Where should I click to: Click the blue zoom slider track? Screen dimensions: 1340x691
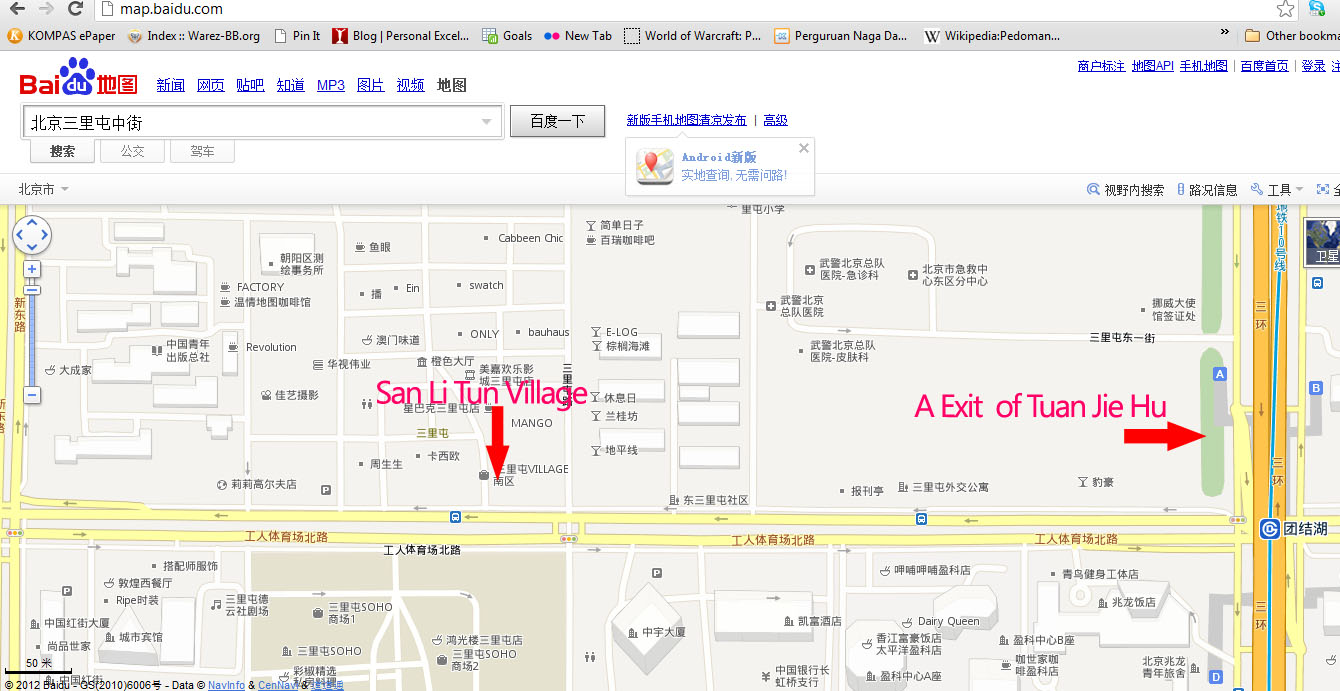tap(32, 340)
